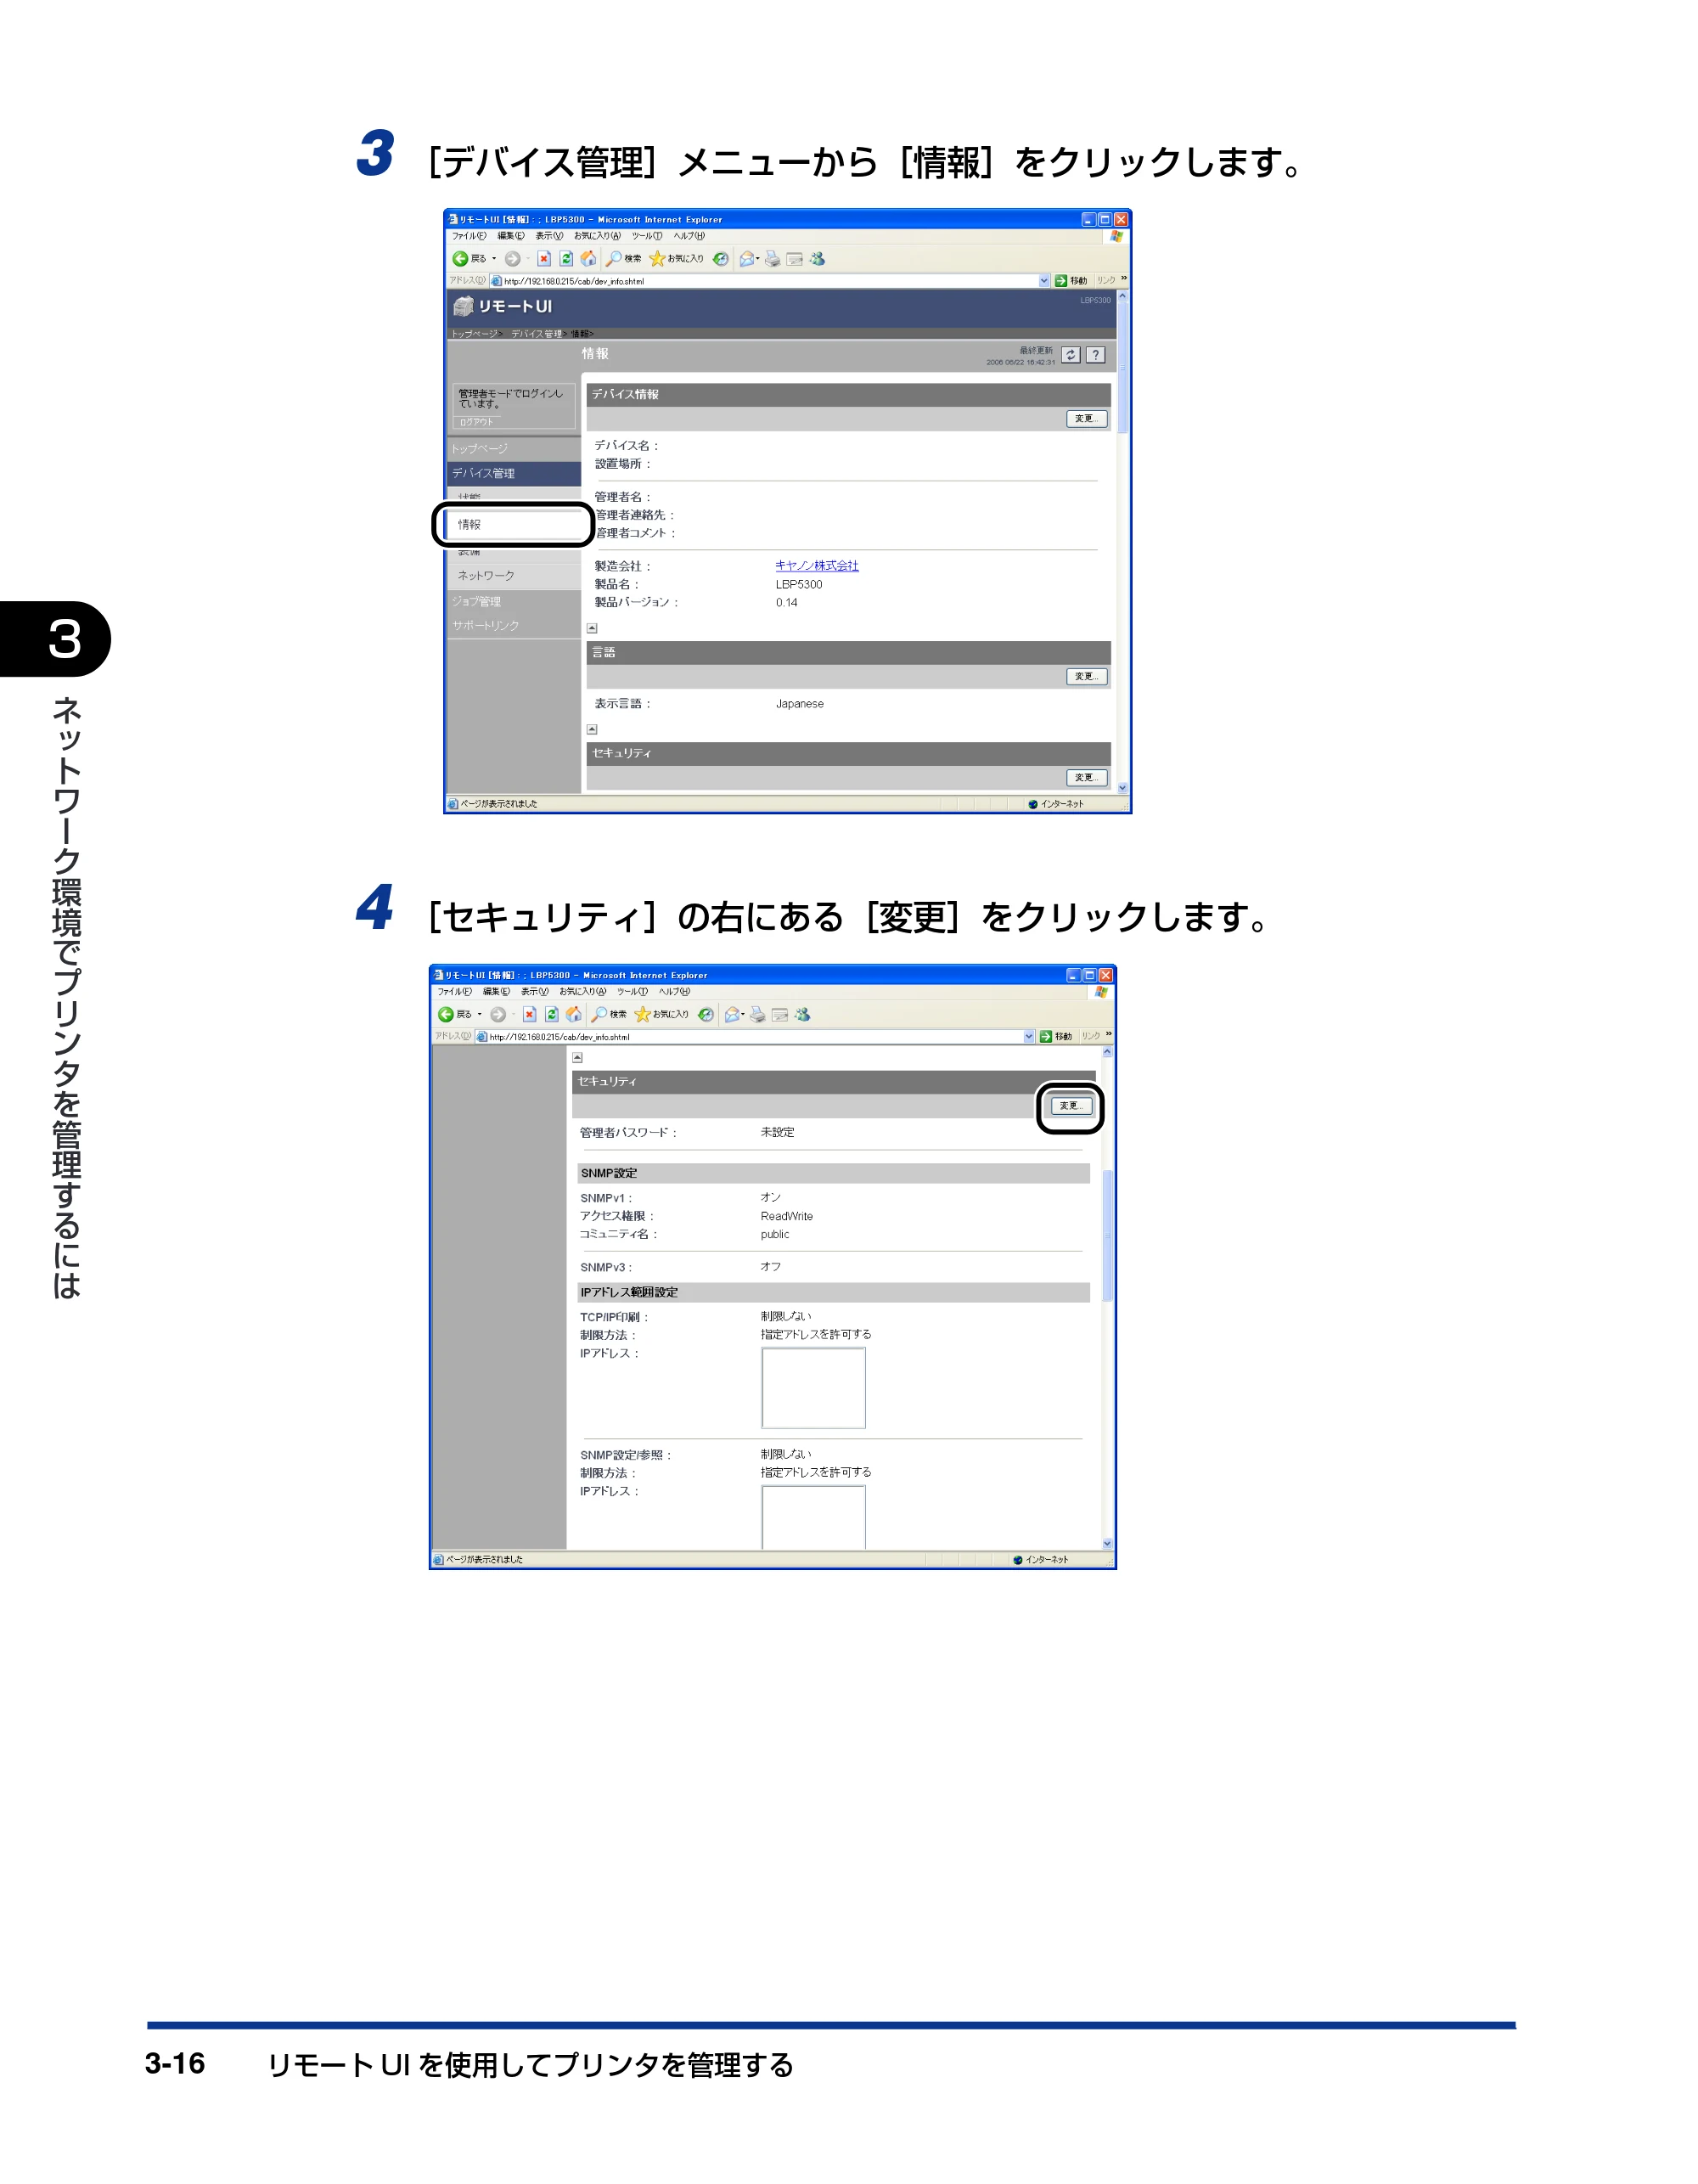Click the 変更 button in the 言語 section
Viewport: 1698px width, 2184px height.
1086,677
